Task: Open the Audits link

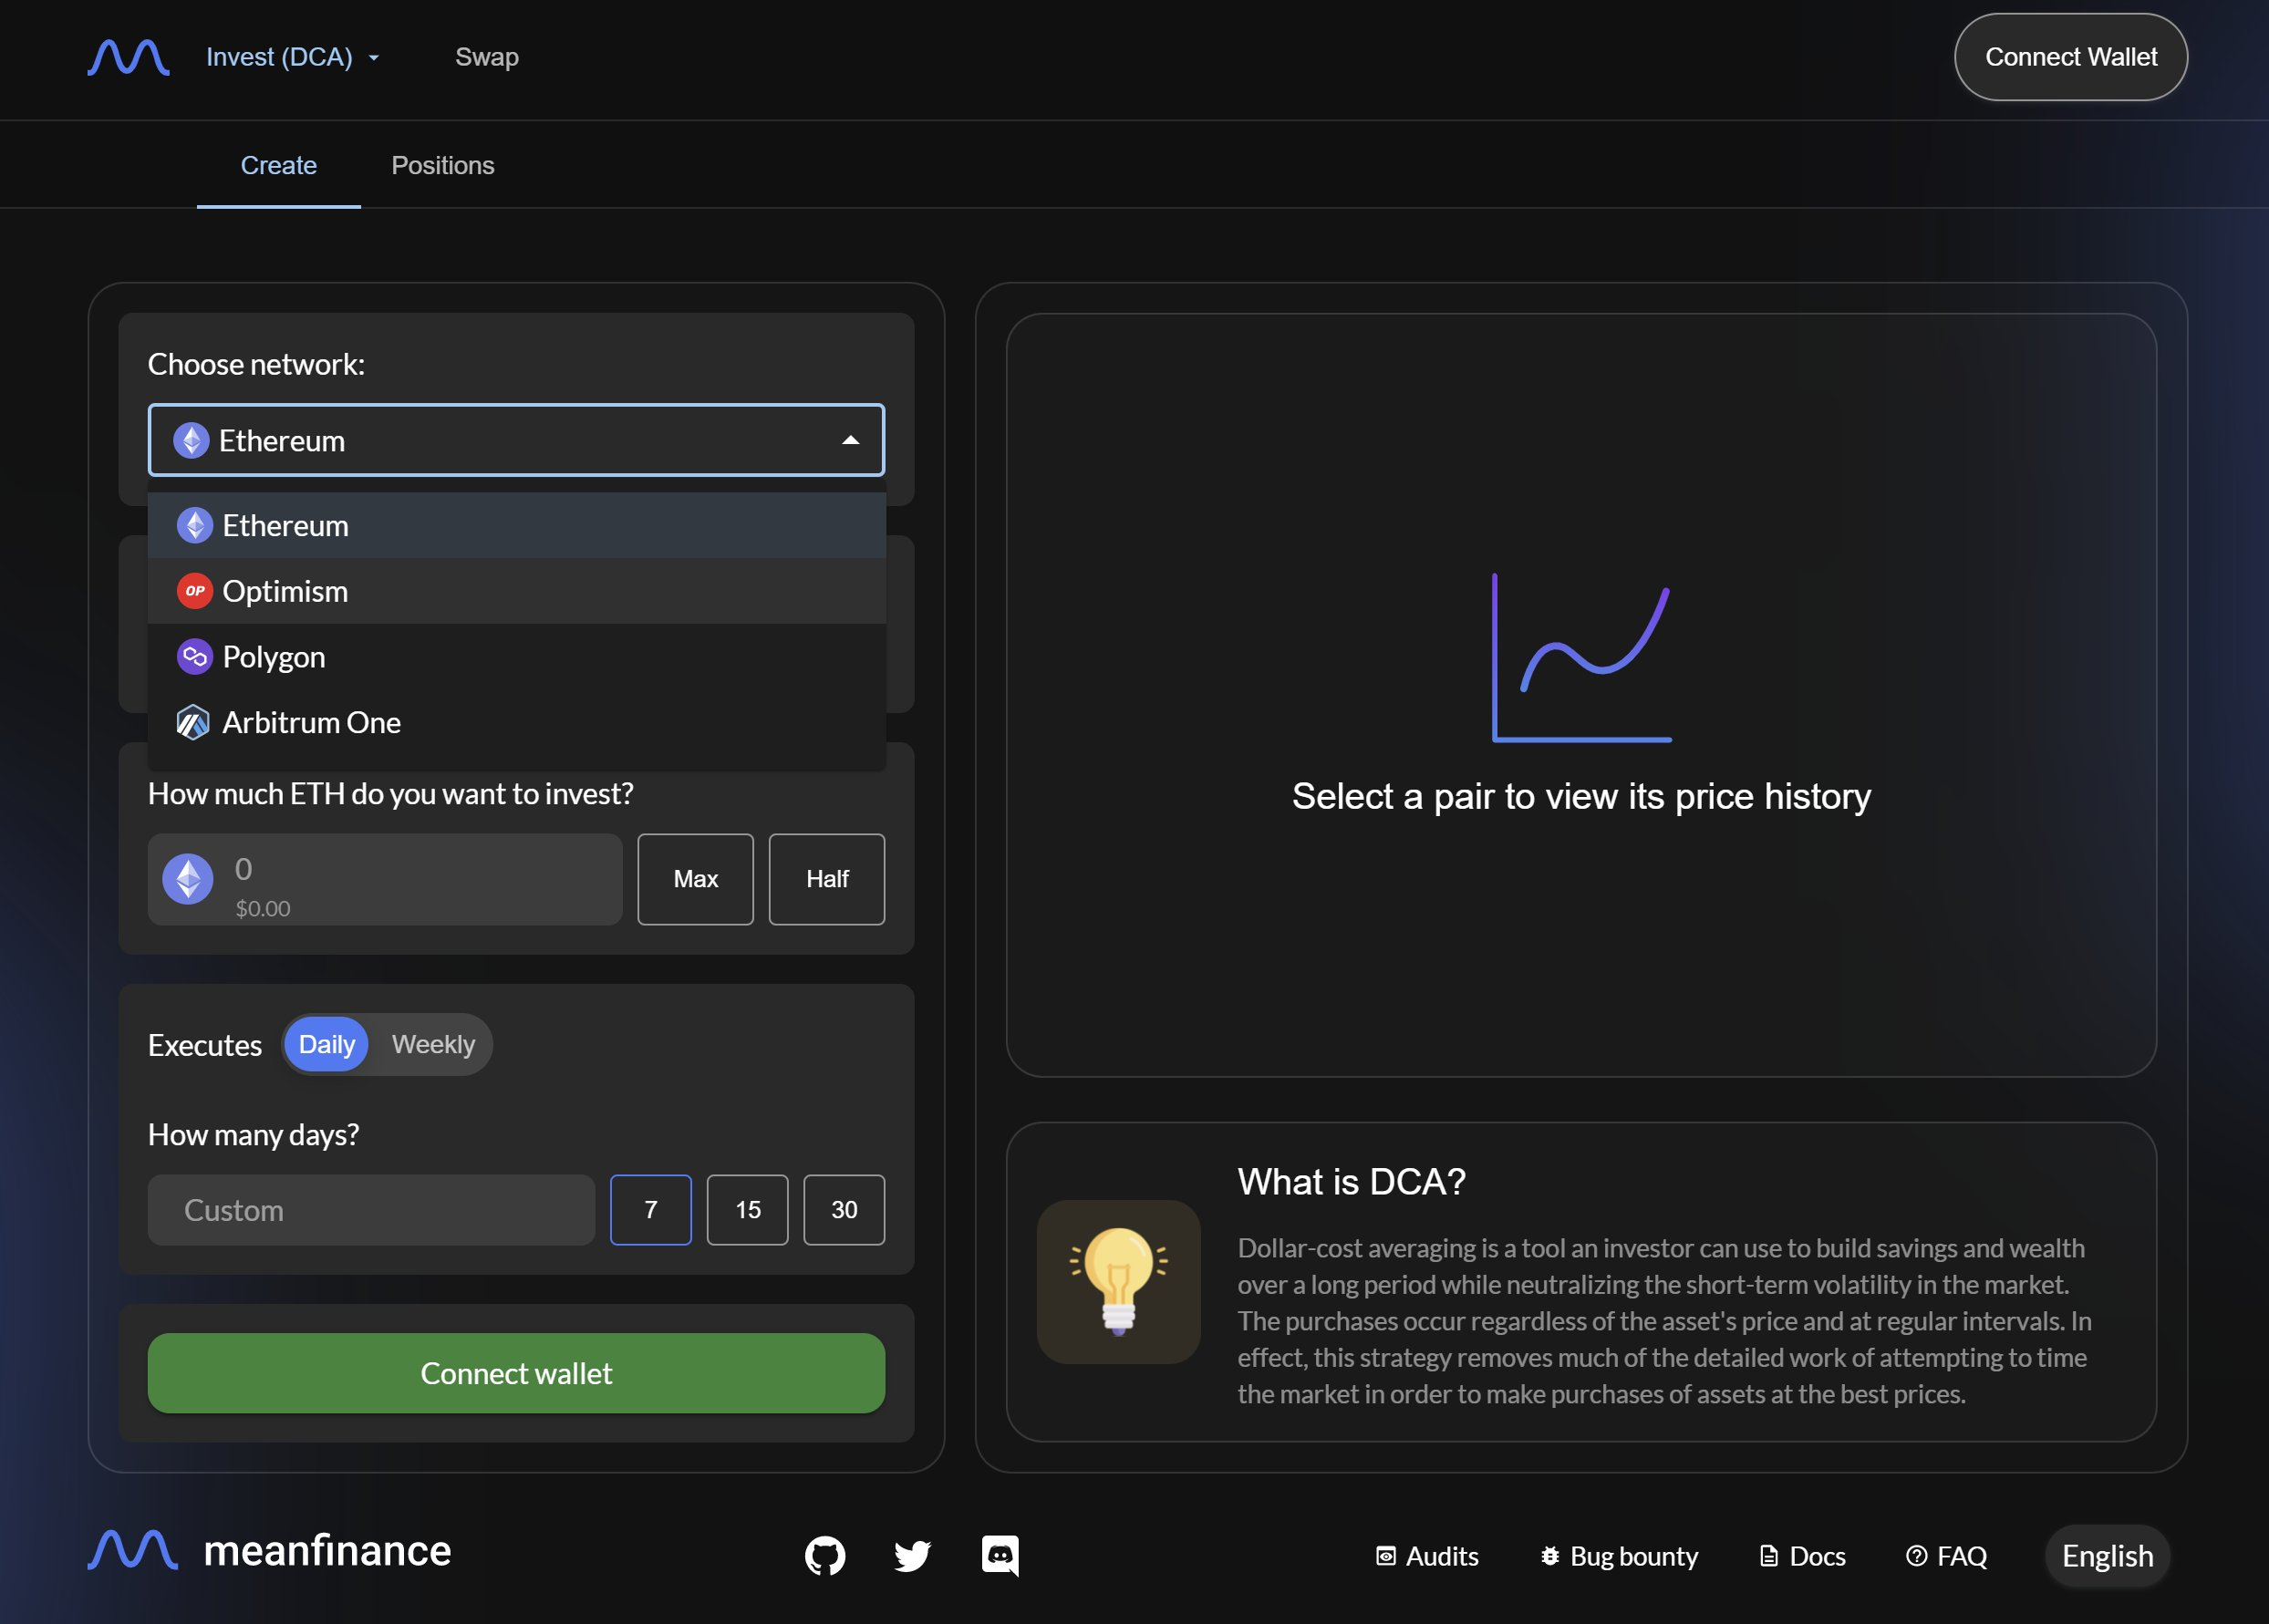Action: coord(1427,1556)
